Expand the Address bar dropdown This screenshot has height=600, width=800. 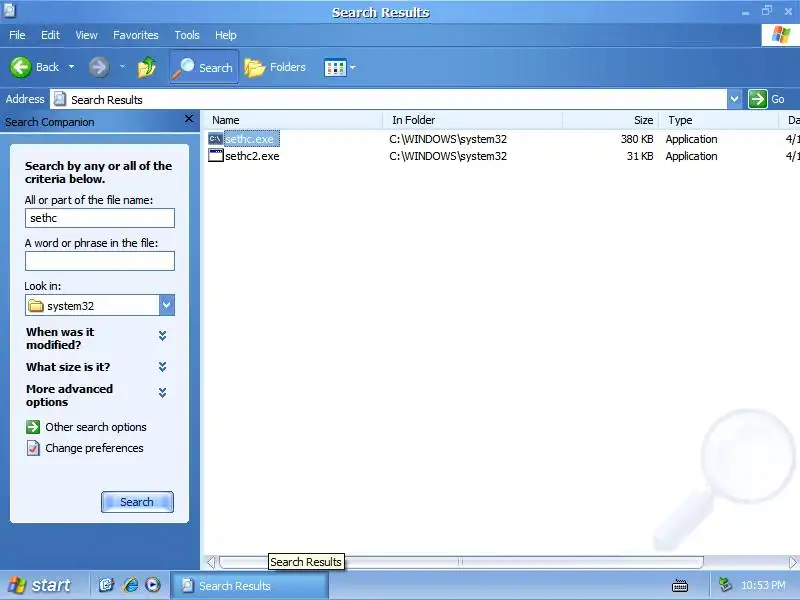click(x=734, y=99)
